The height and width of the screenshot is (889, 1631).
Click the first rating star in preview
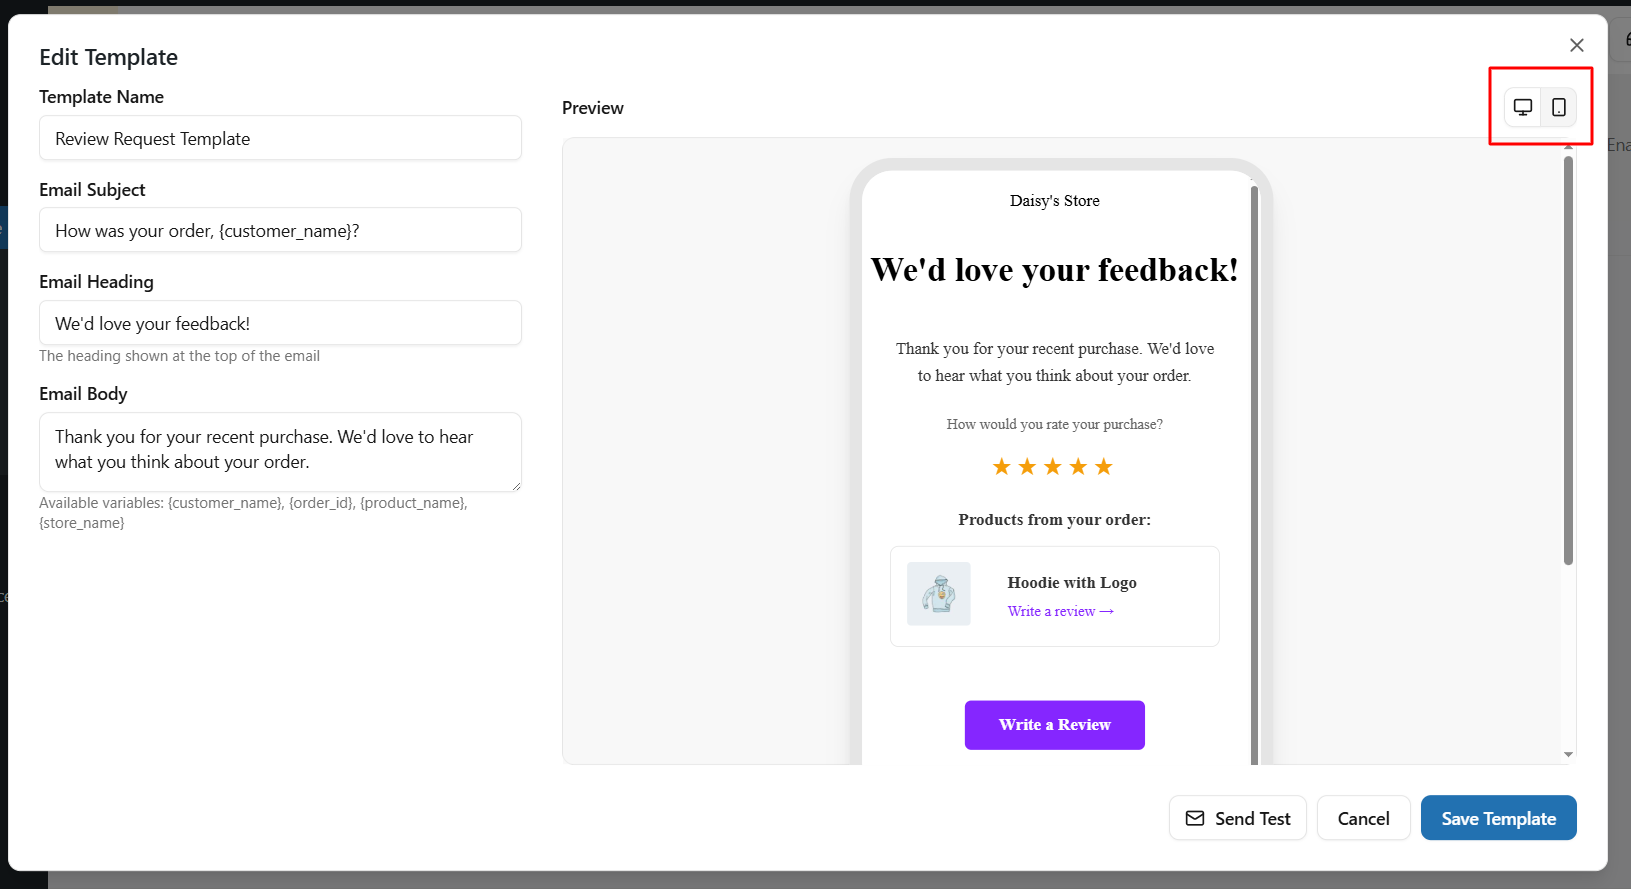tap(1001, 467)
